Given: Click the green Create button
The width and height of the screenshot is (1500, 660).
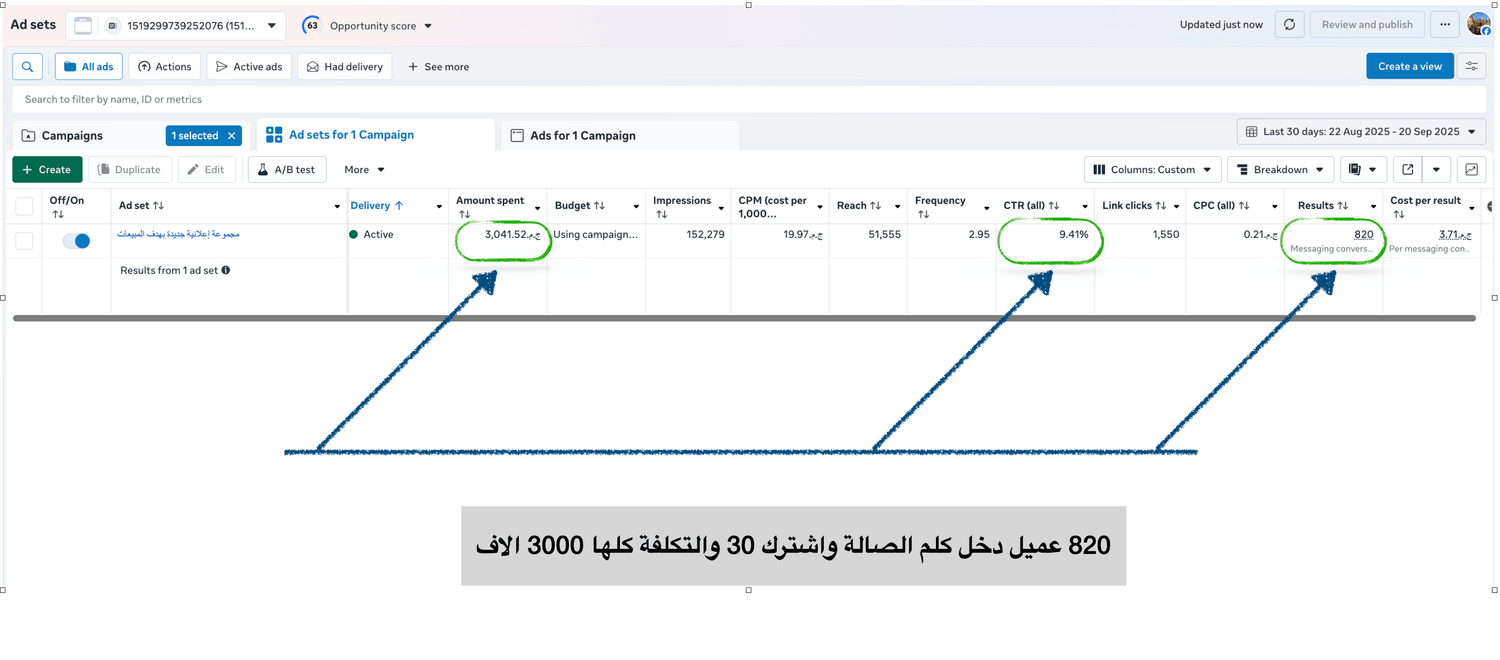Looking at the screenshot, I should (x=47, y=170).
